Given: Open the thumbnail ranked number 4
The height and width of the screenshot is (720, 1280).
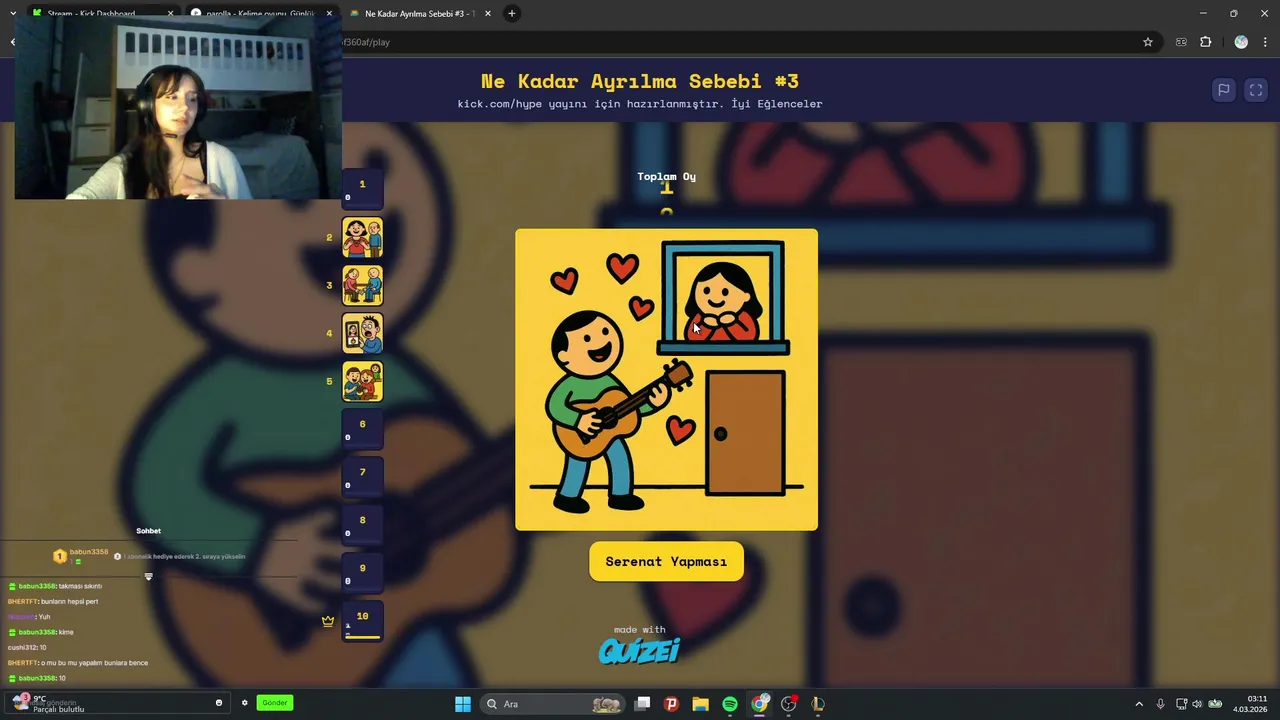Looking at the screenshot, I should pyautogui.click(x=362, y=333).
